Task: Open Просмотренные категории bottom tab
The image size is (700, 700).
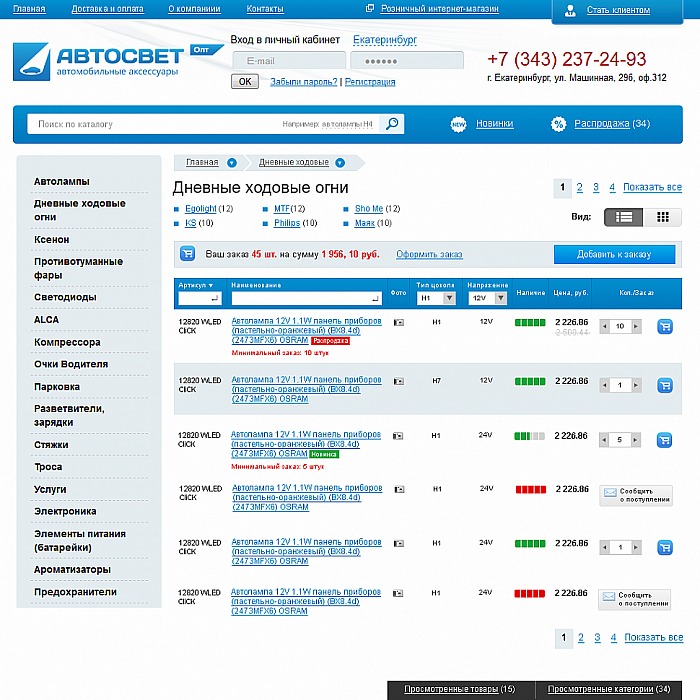Action: 609,689
